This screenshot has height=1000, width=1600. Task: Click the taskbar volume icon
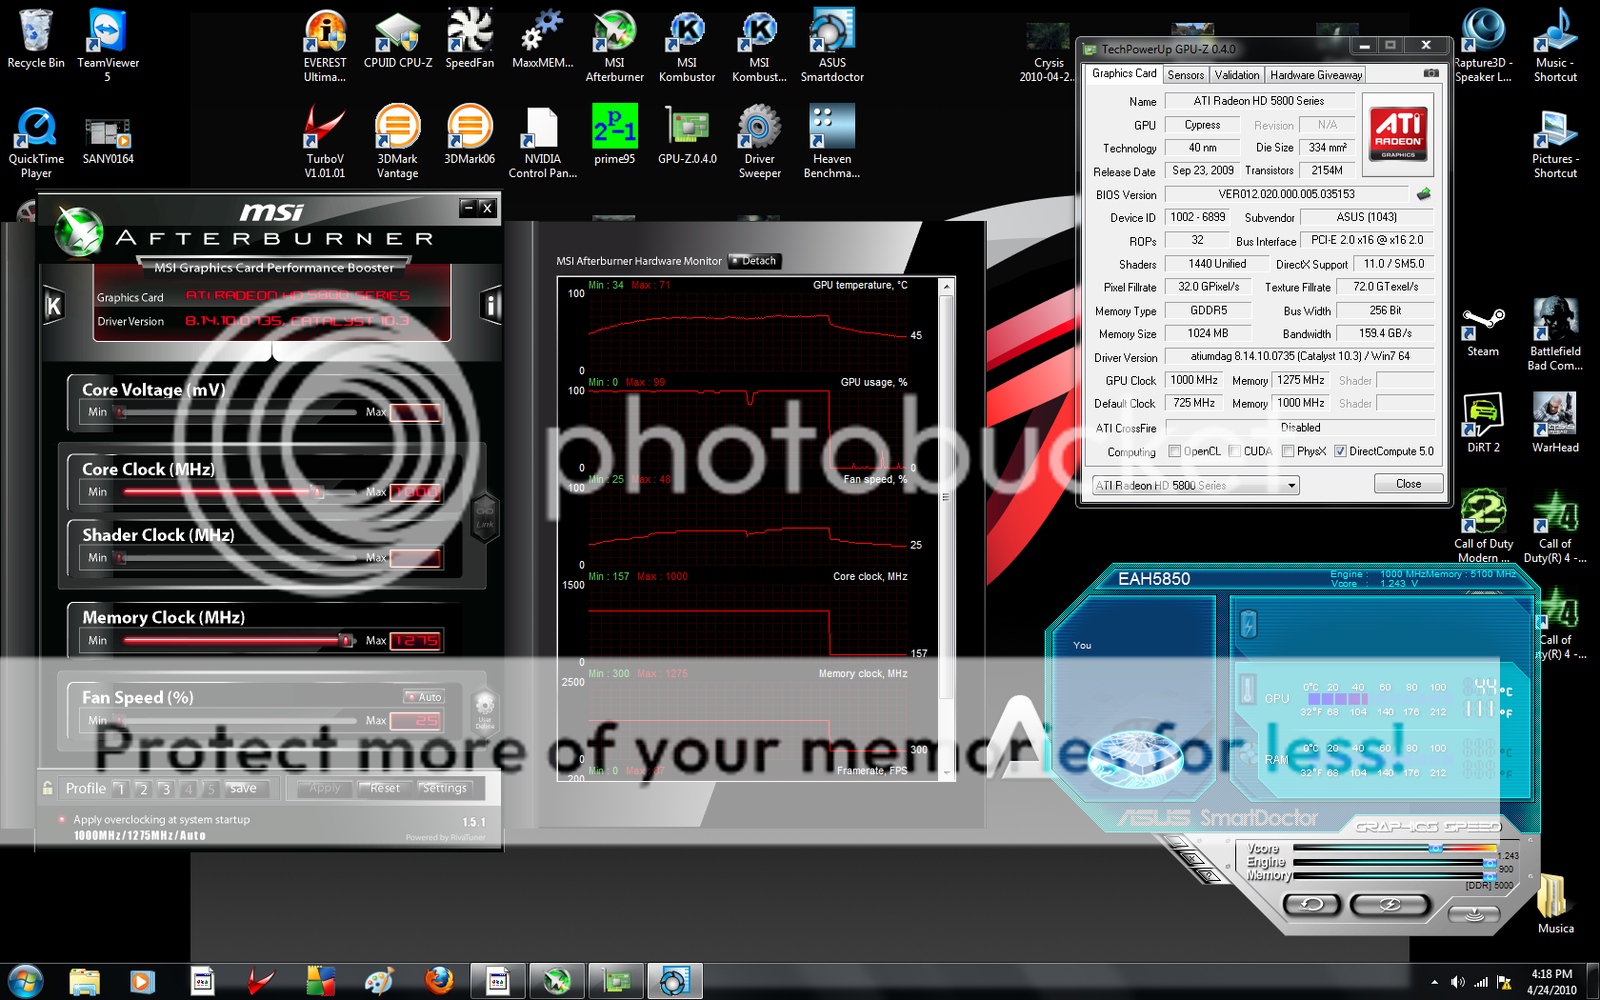tap(1458, 983)
